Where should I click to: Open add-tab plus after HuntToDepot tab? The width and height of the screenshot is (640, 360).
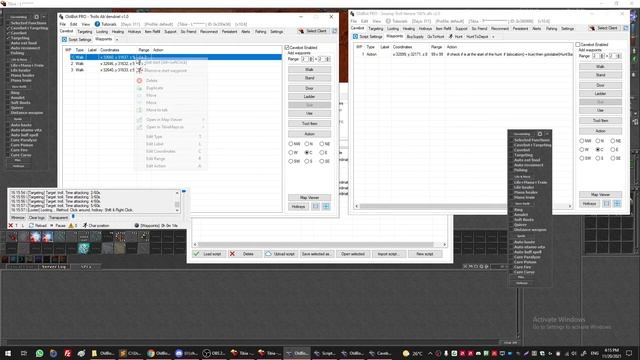tap(493, 37)
